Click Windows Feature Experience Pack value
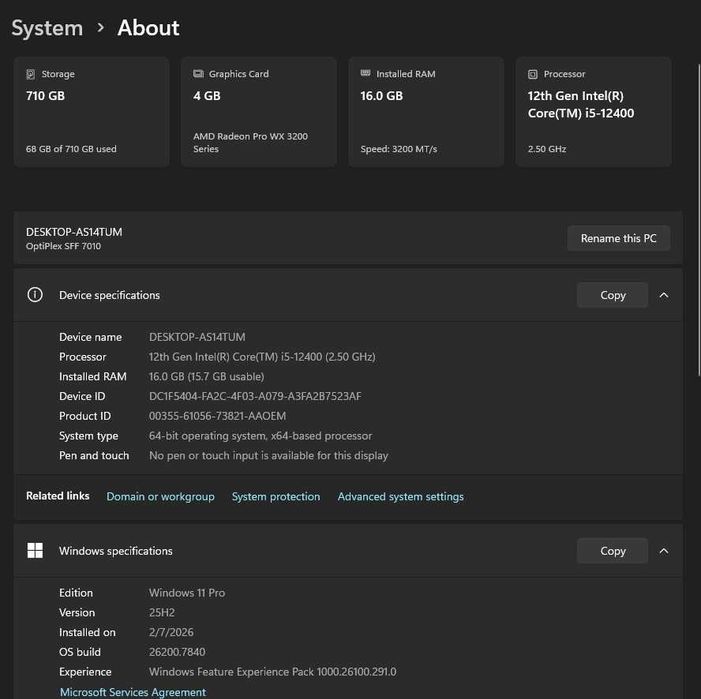This screenshot has width=701, height=699. (x=272, y=672)
